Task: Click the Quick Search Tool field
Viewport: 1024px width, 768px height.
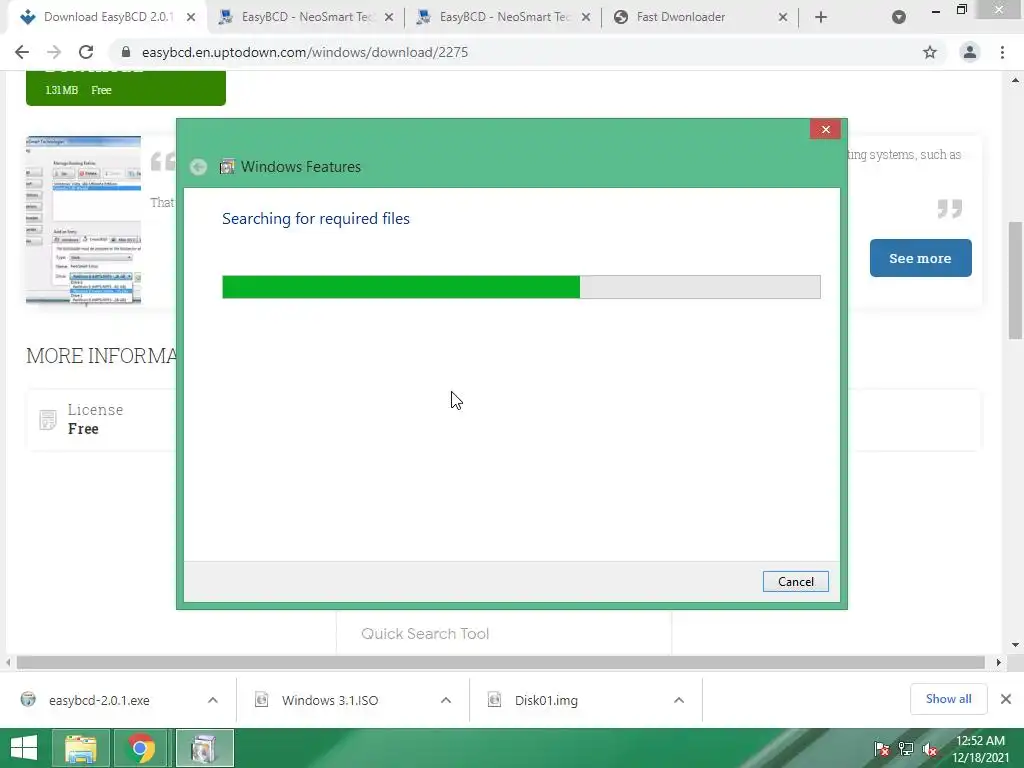Action: click(504, 634)
